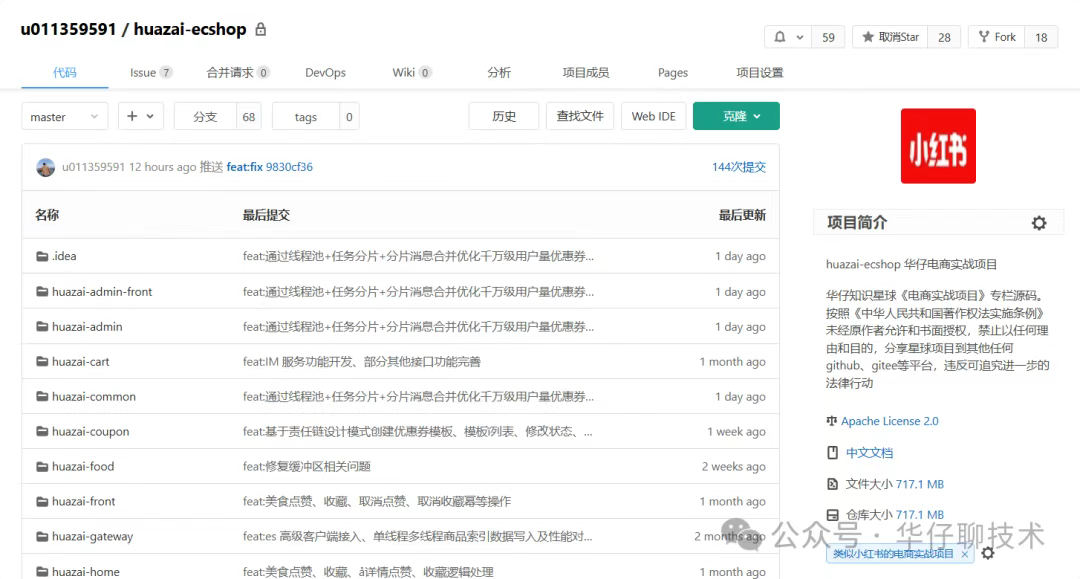1080x579 pixels.
Task: Click the huazai-admin folder icon
Action: [x=42, y=326]
